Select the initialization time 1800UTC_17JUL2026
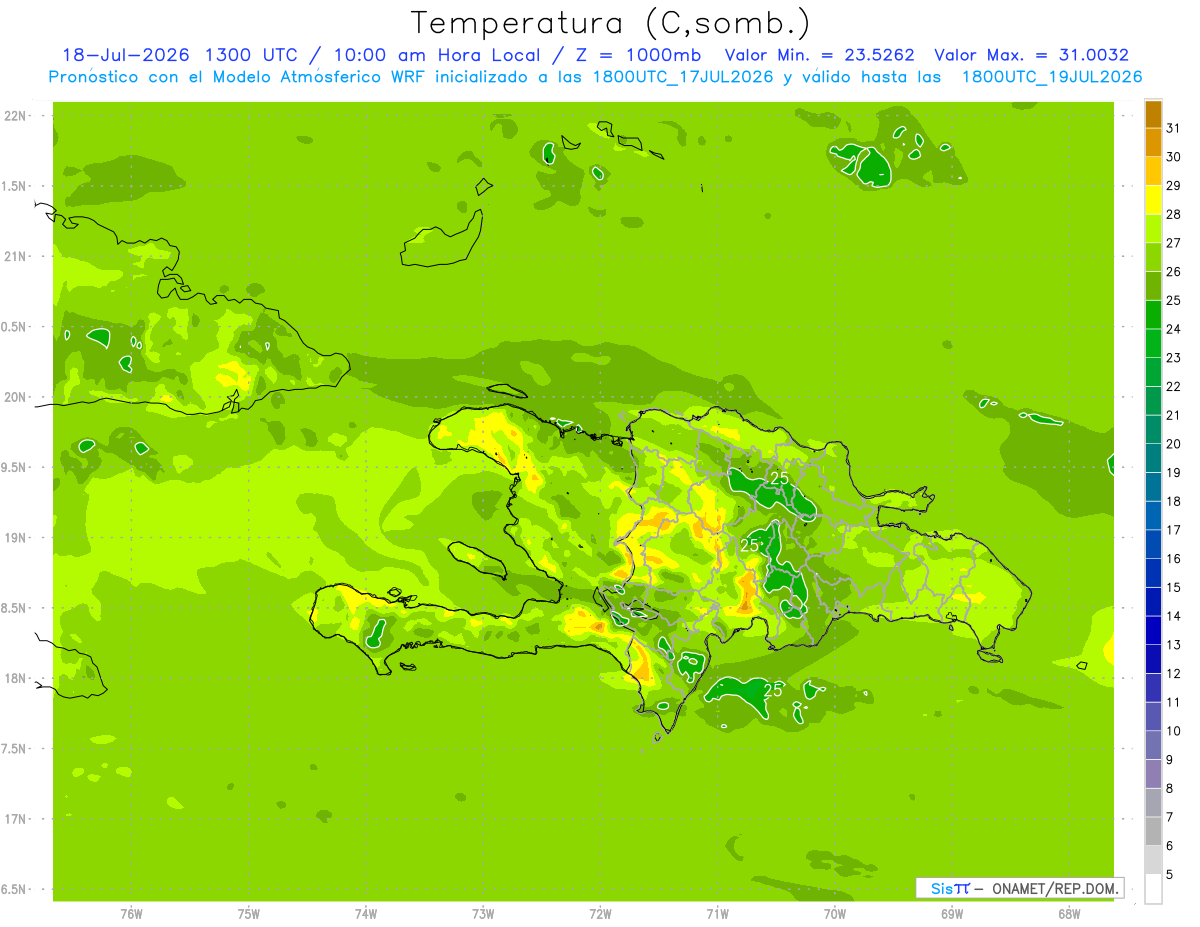This screenshot has width=1200, height=927. (683, 77)
